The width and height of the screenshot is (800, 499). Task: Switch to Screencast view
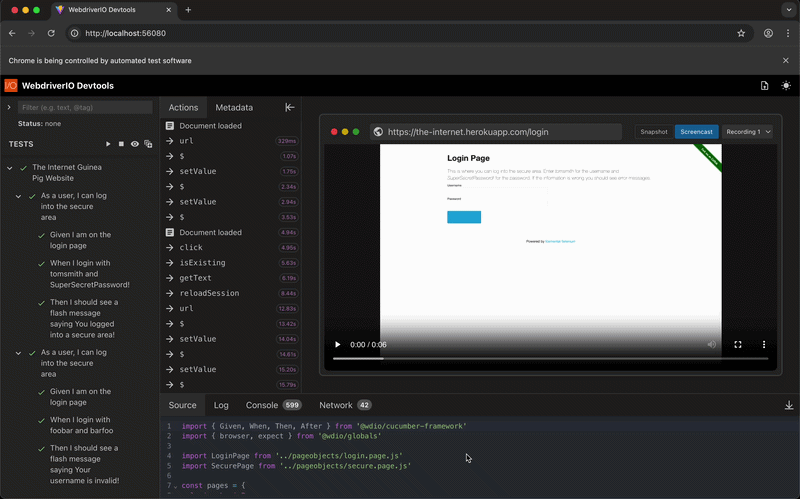coord(696,132)
